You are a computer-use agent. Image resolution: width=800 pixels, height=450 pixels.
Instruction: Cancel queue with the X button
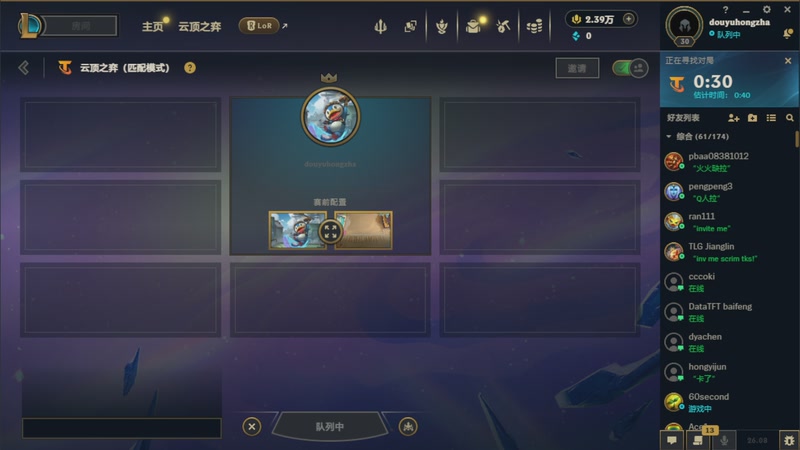(252, 427)
